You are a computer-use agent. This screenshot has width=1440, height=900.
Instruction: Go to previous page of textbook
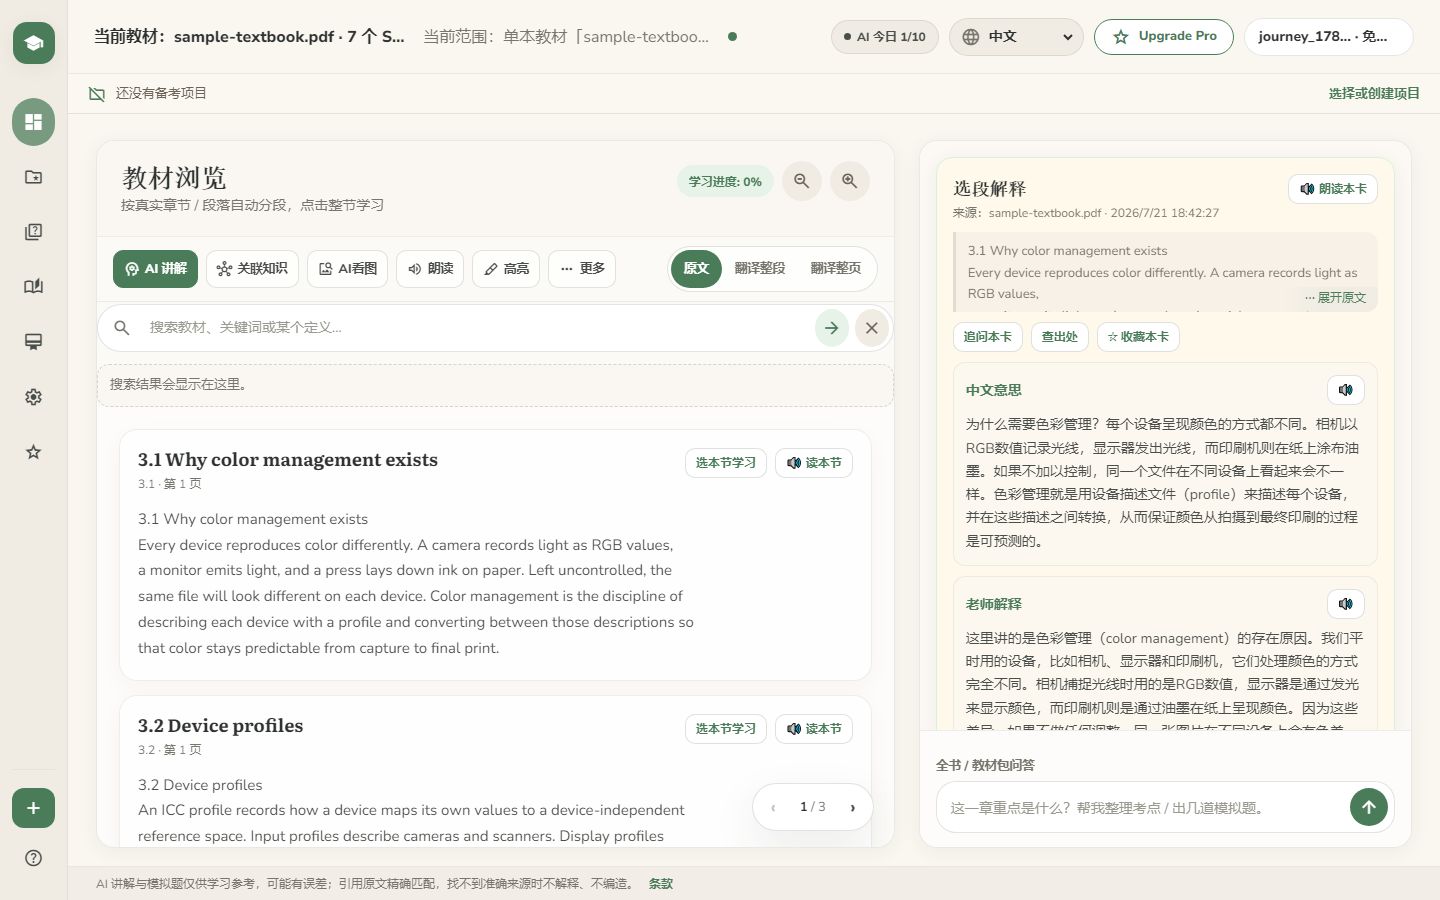pos(773,808)
